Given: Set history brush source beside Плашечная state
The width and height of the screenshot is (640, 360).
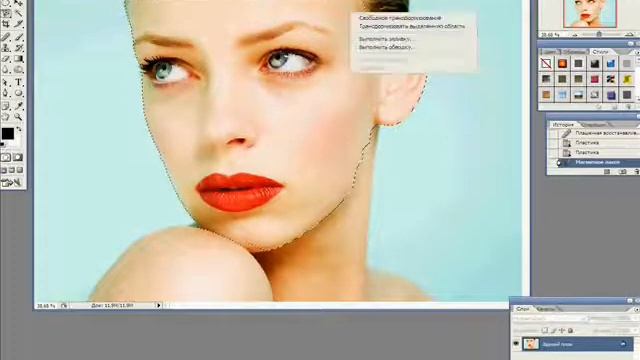Looking at the screenshot, I should pos(552,133).
